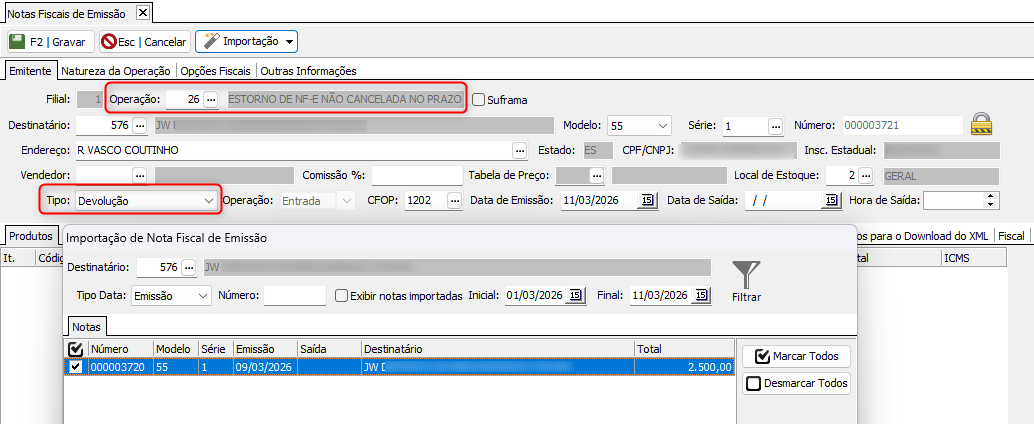The height and width of the screenshot is (424, 1034).
Task: Open calendar picker for Data de Saída
Action: pyautogui.click(x=830, y=200)
